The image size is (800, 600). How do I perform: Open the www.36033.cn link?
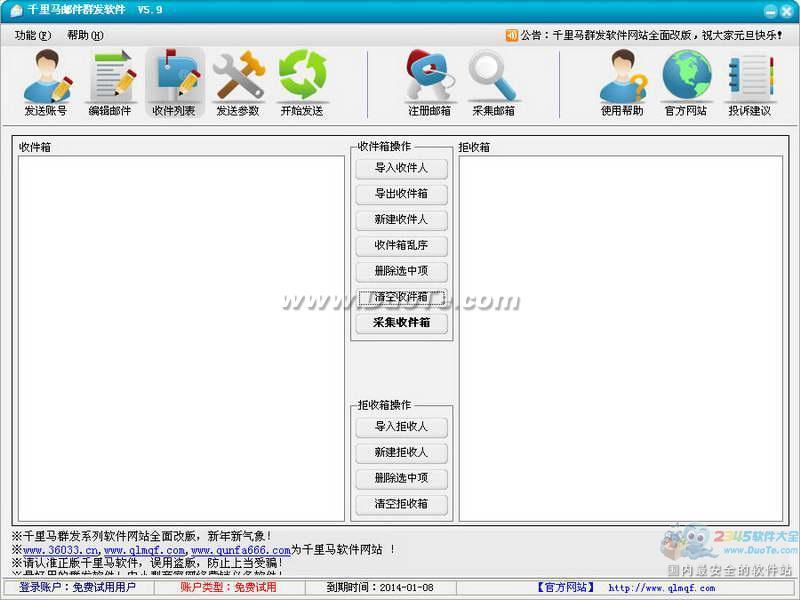point(60,550)
